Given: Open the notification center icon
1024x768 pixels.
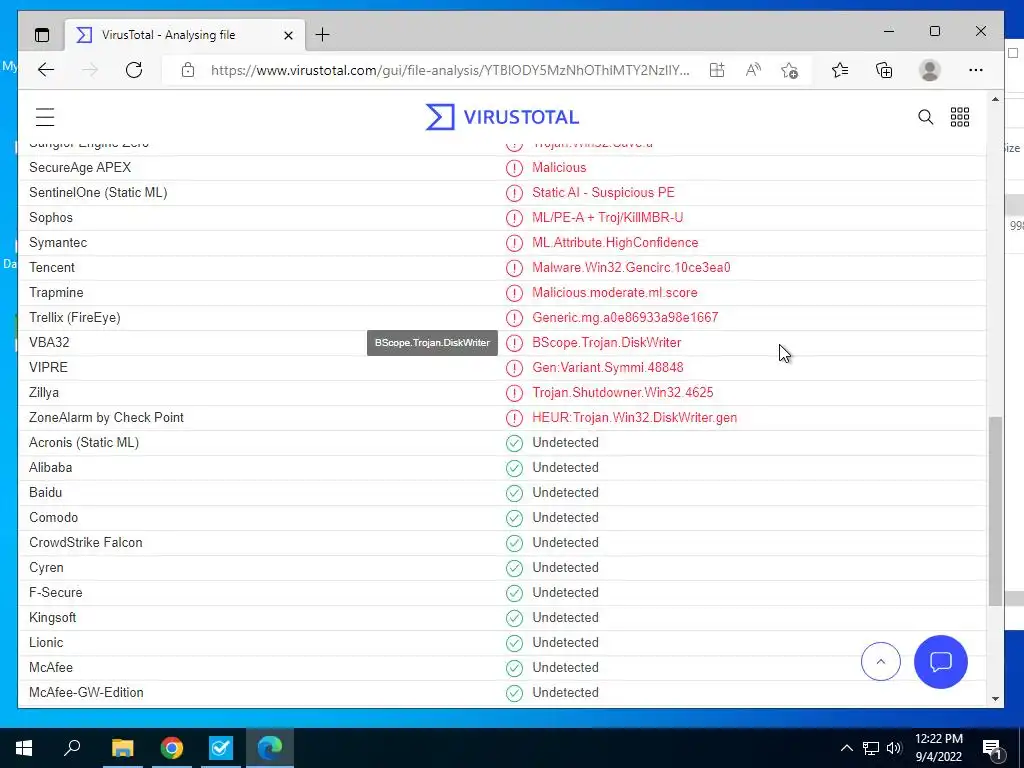Looking at the screenshot, I should 992,748.
